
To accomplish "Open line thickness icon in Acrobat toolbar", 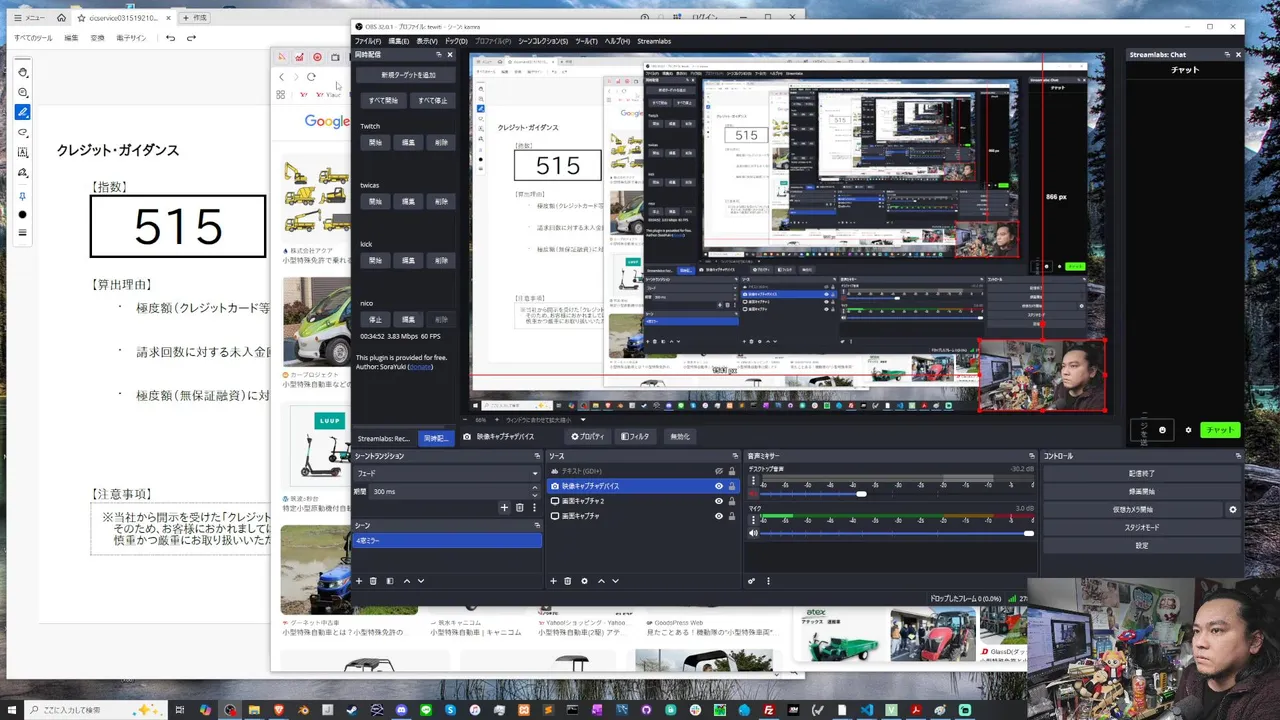I will coord(22,232).
